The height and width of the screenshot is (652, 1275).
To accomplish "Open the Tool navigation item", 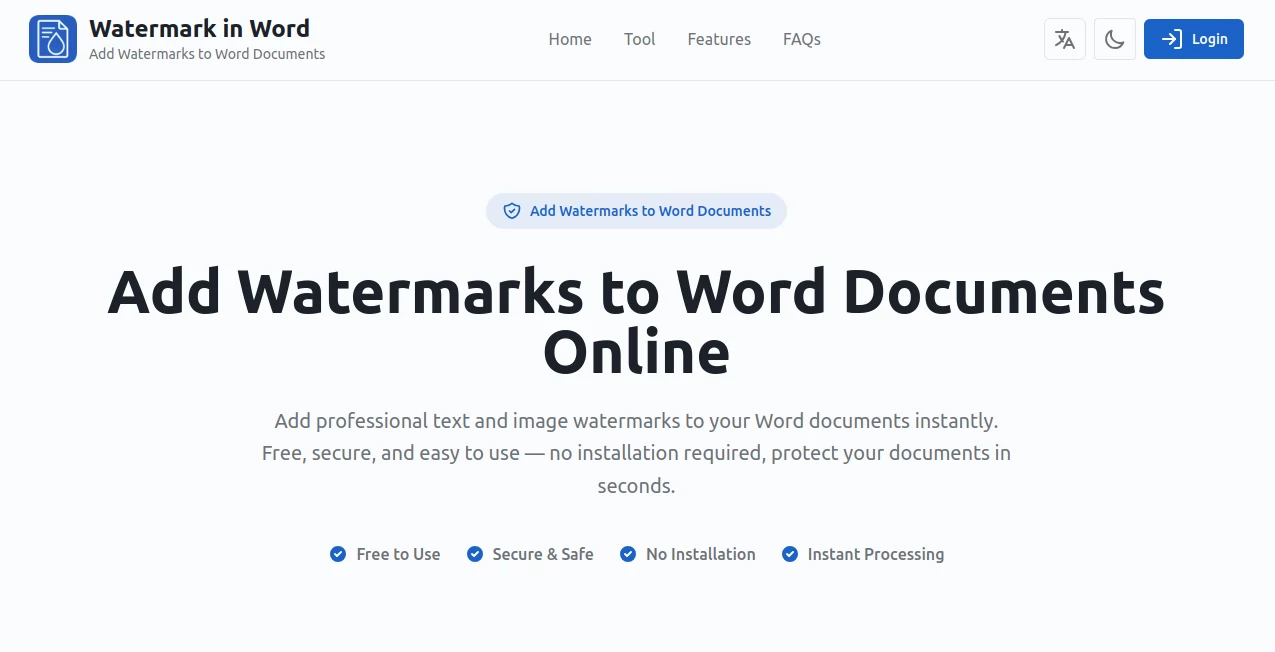I will [639, 39].
